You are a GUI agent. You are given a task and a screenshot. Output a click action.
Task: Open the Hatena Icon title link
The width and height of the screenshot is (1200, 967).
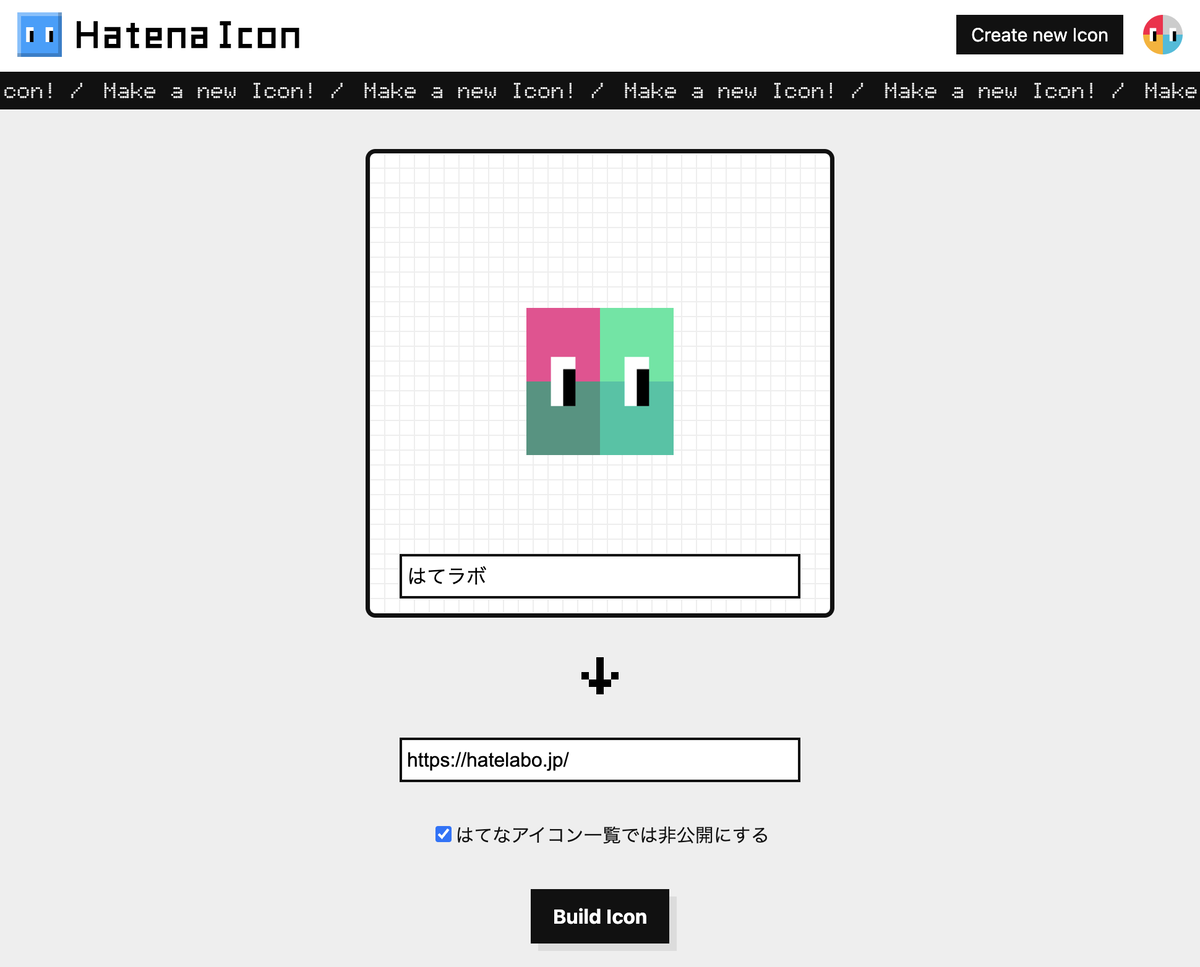pos(188,36)
